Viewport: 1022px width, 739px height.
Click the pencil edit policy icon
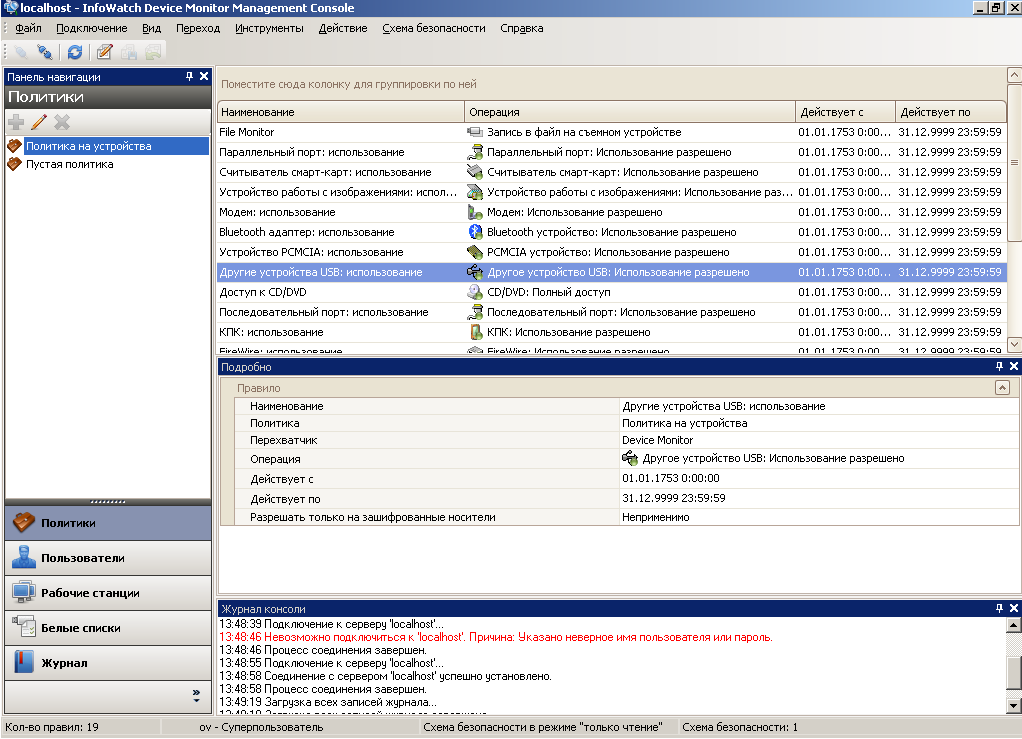click(39, 122)
